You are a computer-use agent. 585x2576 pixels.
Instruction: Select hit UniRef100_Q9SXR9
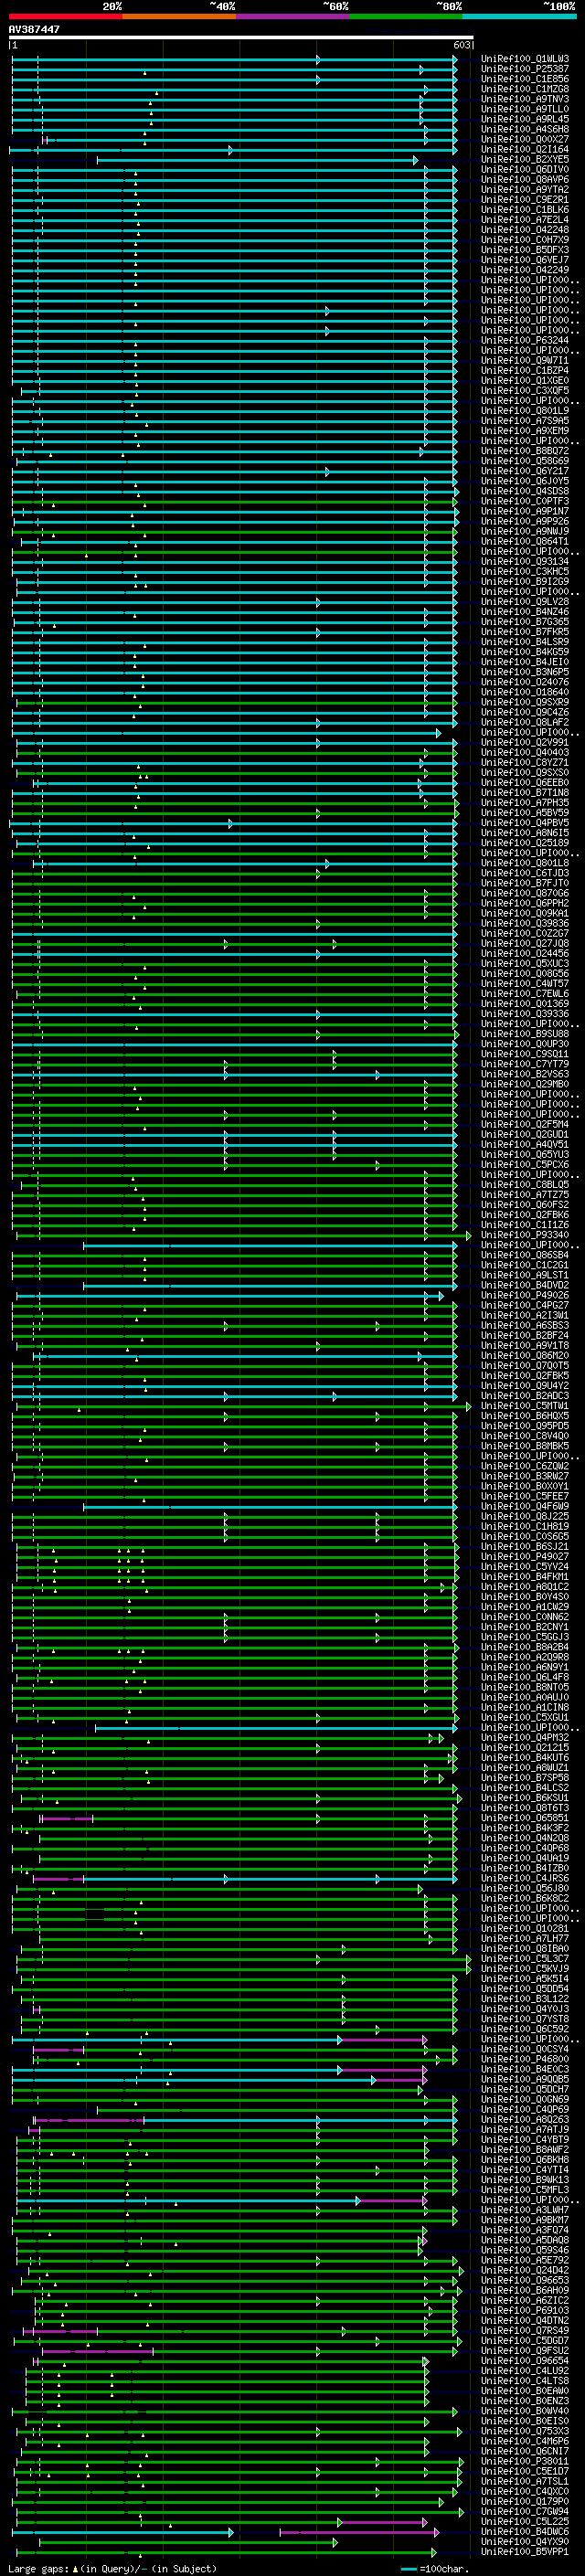click(525, 702)
